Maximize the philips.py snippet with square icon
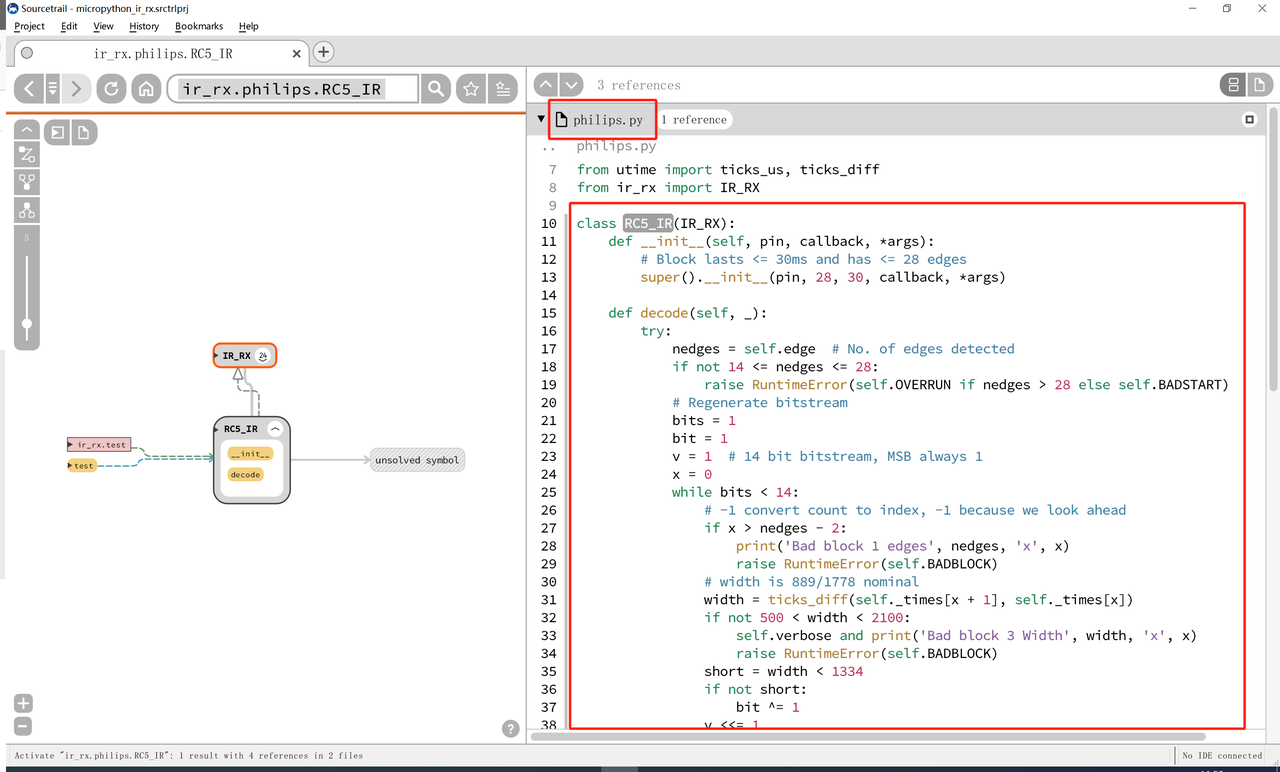This screenshot has height=772, width=1280. [1249, 120]
